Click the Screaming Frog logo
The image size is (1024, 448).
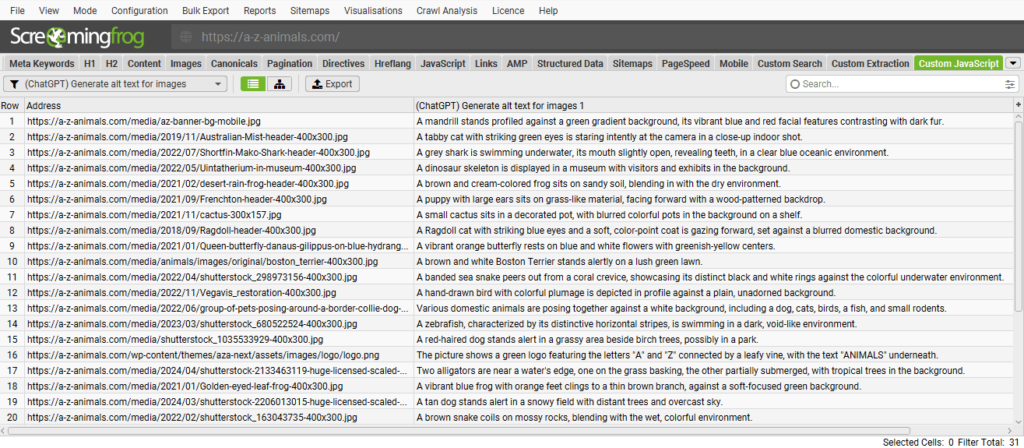[x=77, y=37]
